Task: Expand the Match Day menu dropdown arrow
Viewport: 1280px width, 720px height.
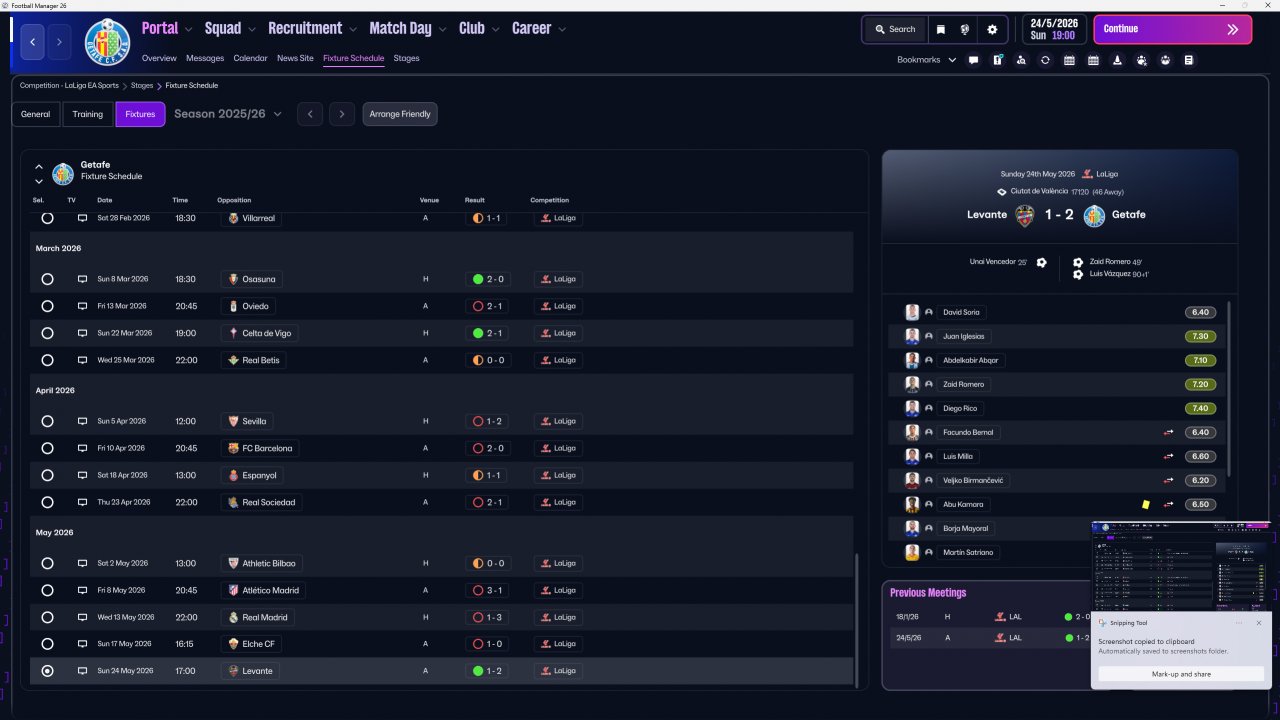Action: [x=443, y=30]
